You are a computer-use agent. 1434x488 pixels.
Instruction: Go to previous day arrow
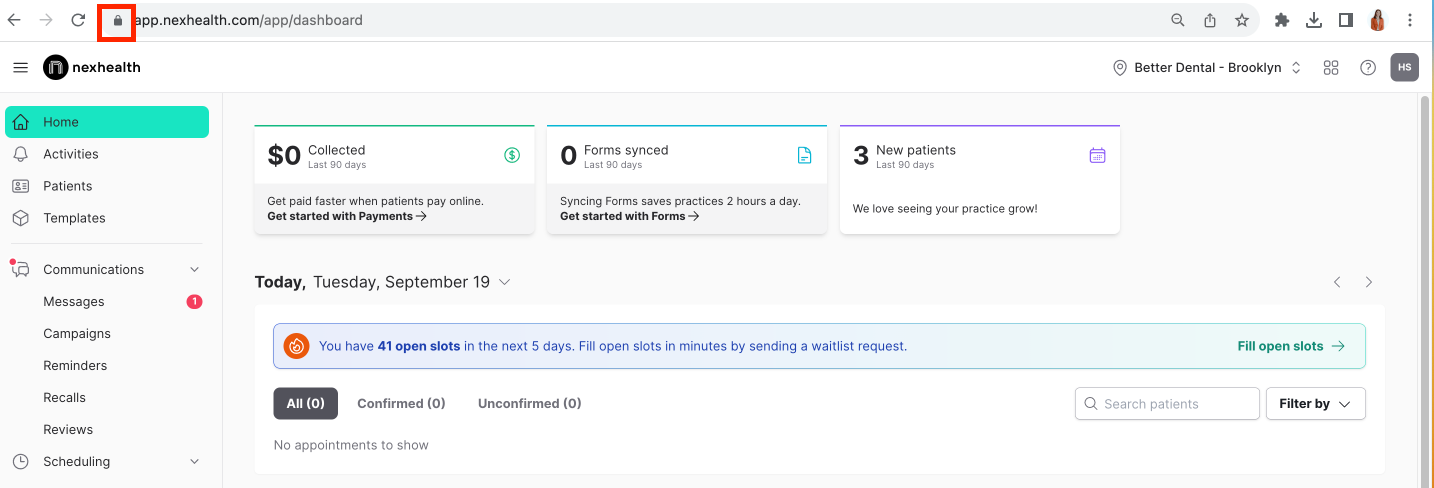pos(1337,282)
